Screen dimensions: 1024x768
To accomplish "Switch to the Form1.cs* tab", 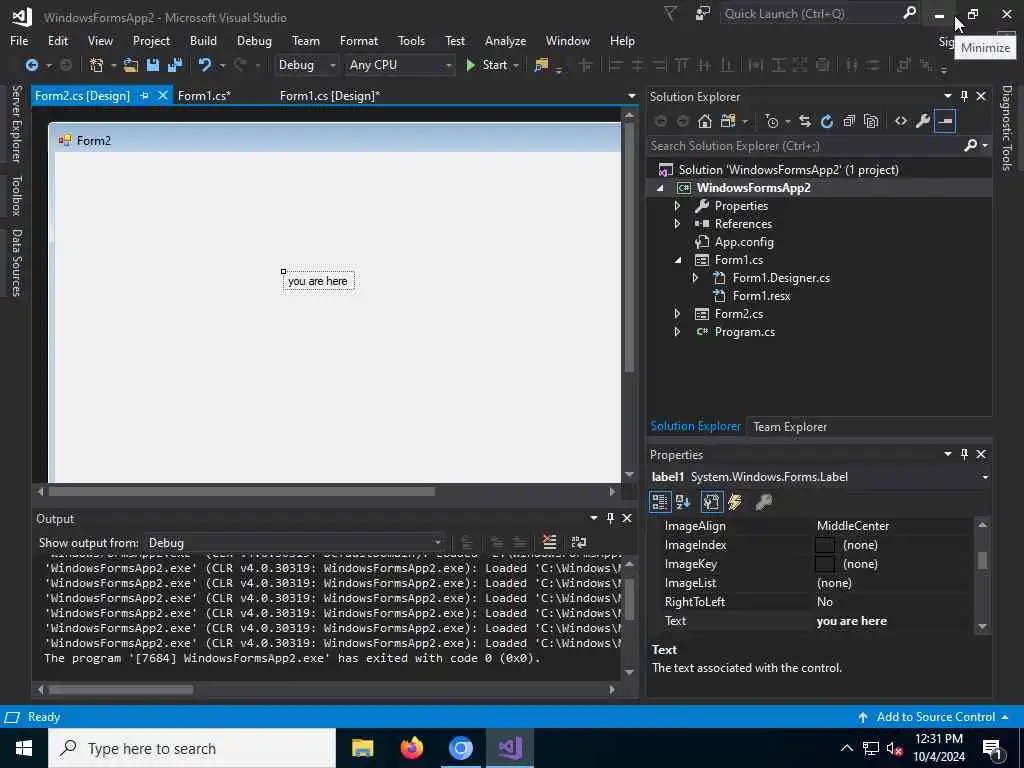I will [x=204, y=95].
